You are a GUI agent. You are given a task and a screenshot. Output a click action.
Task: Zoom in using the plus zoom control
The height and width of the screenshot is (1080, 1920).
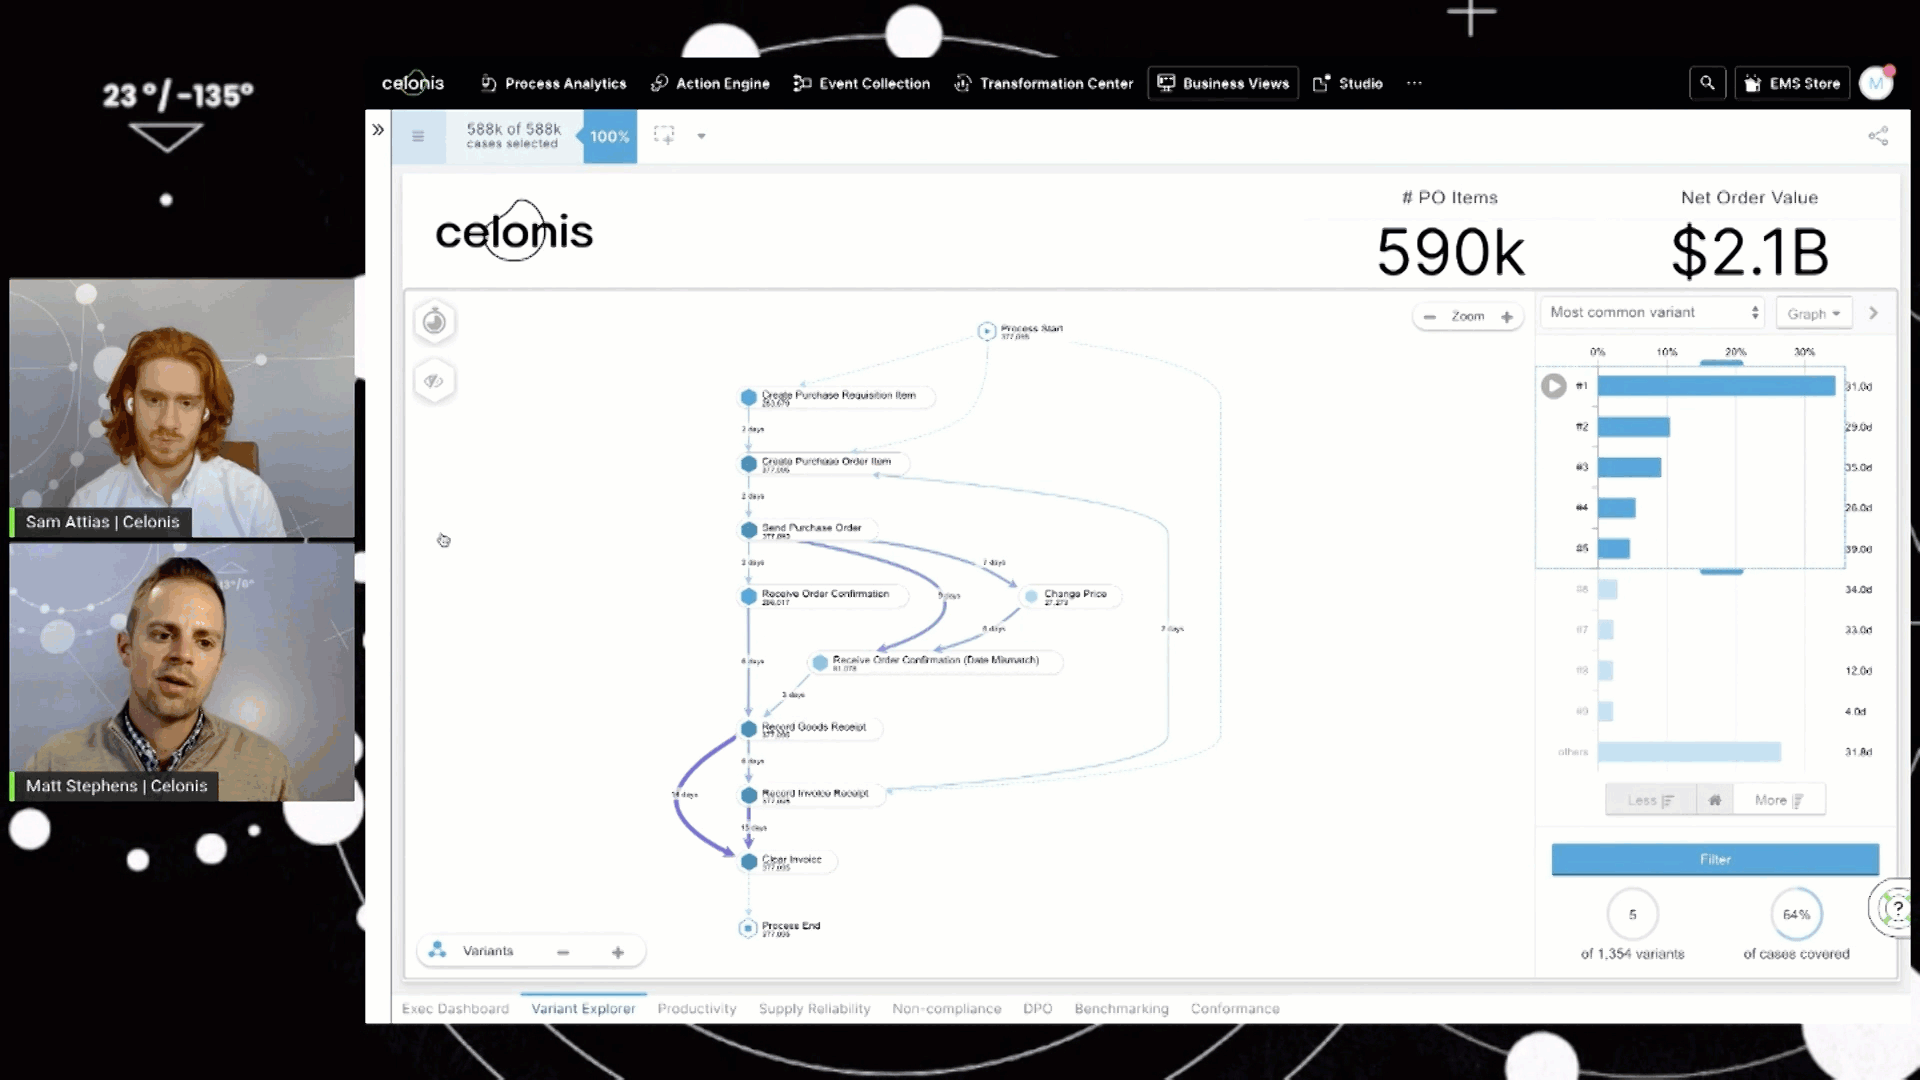pyautogui.click(x=1507, y=316)
